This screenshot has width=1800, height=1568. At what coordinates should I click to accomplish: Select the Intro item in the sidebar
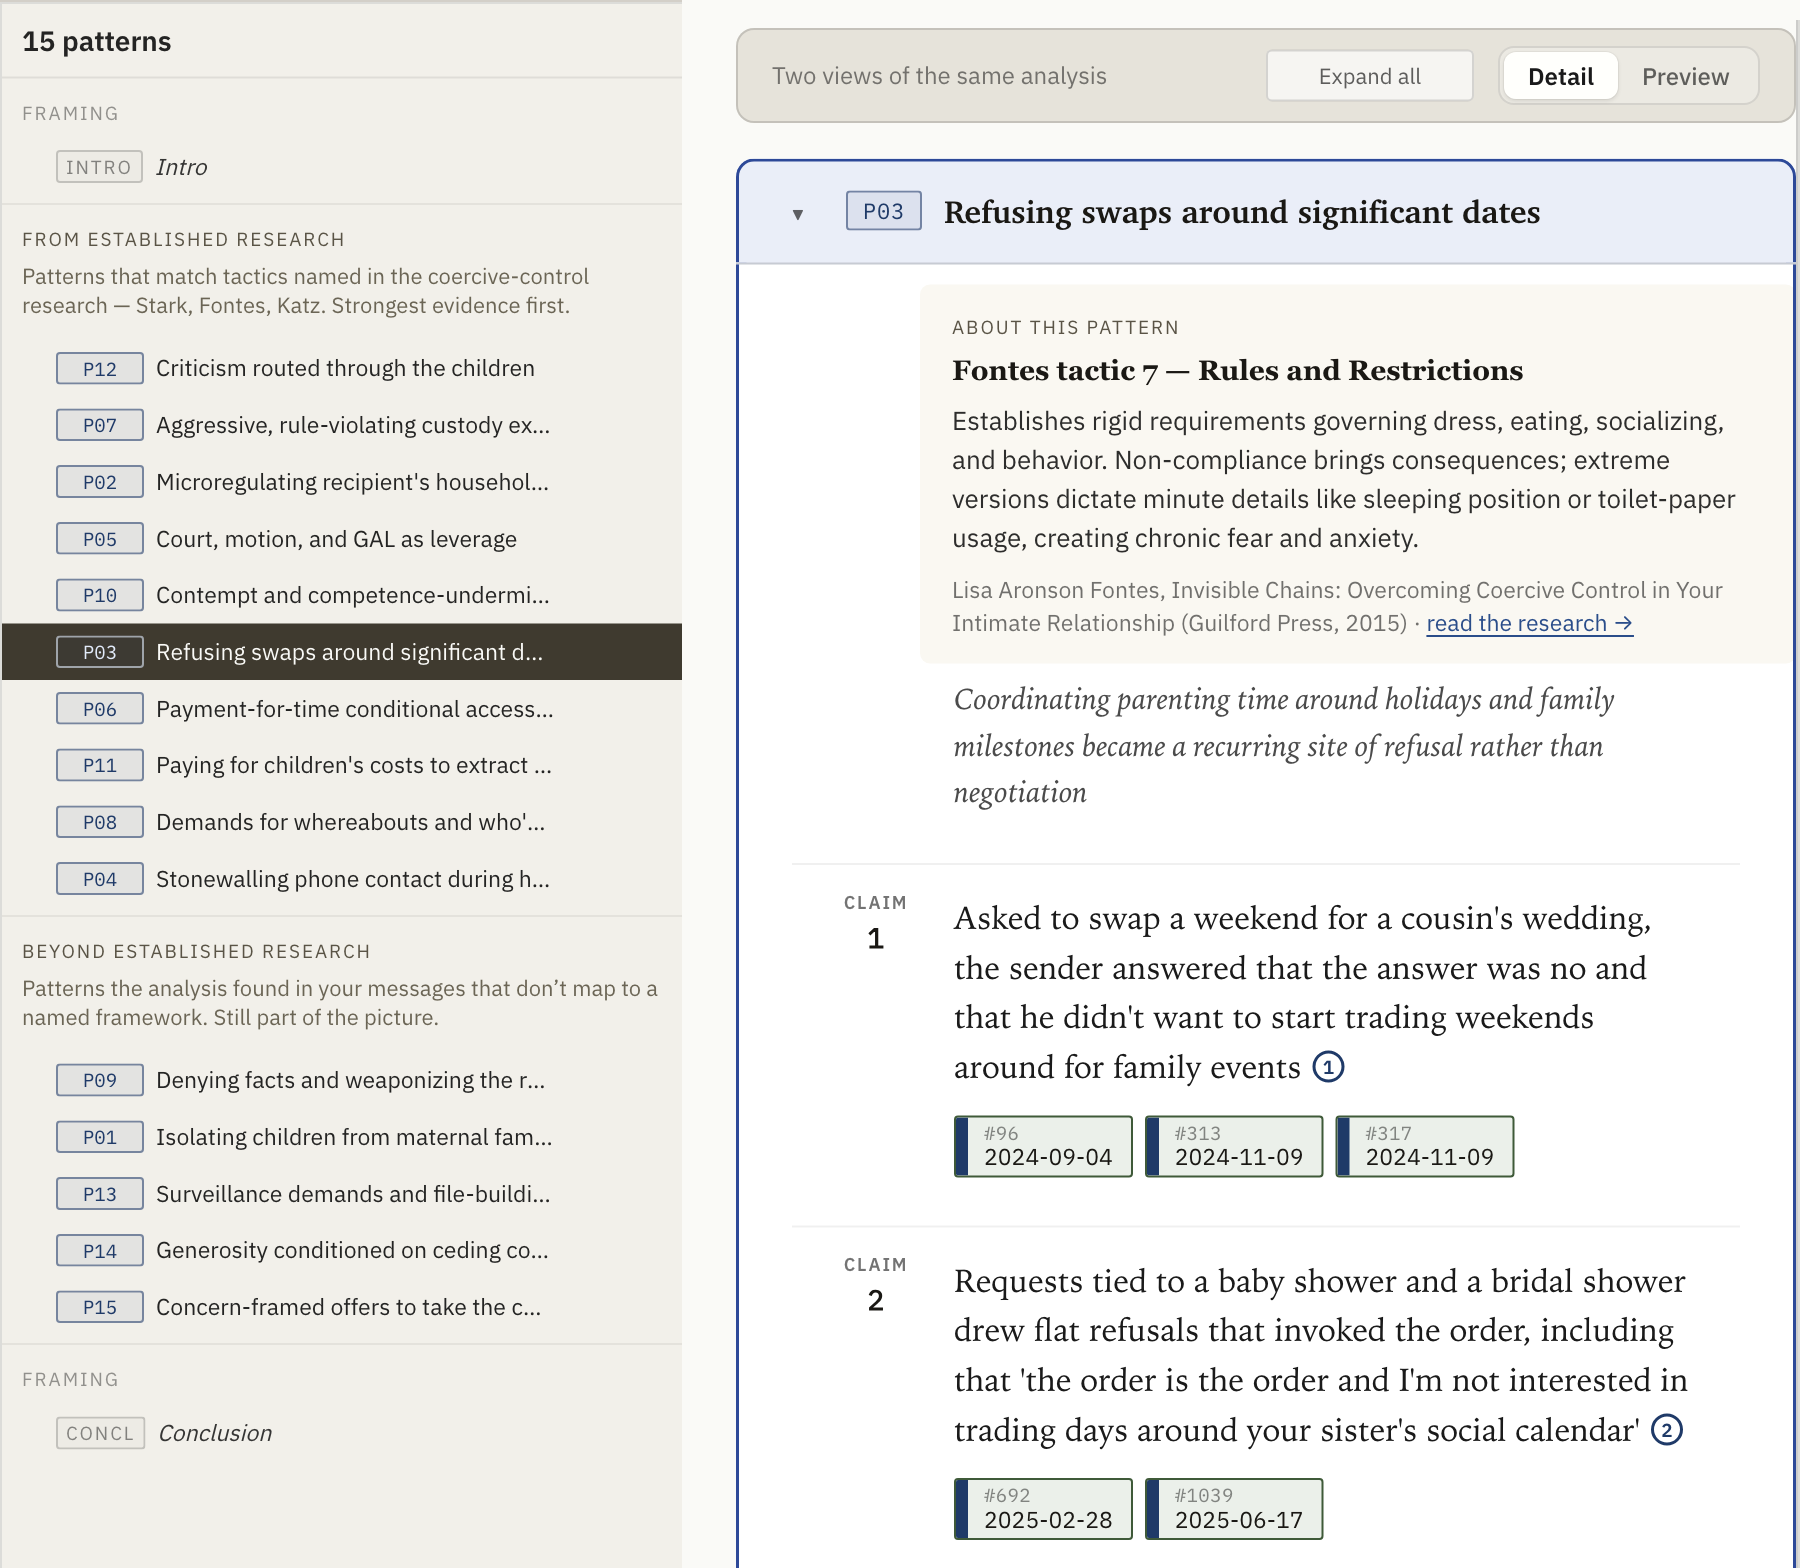(342, 167)
